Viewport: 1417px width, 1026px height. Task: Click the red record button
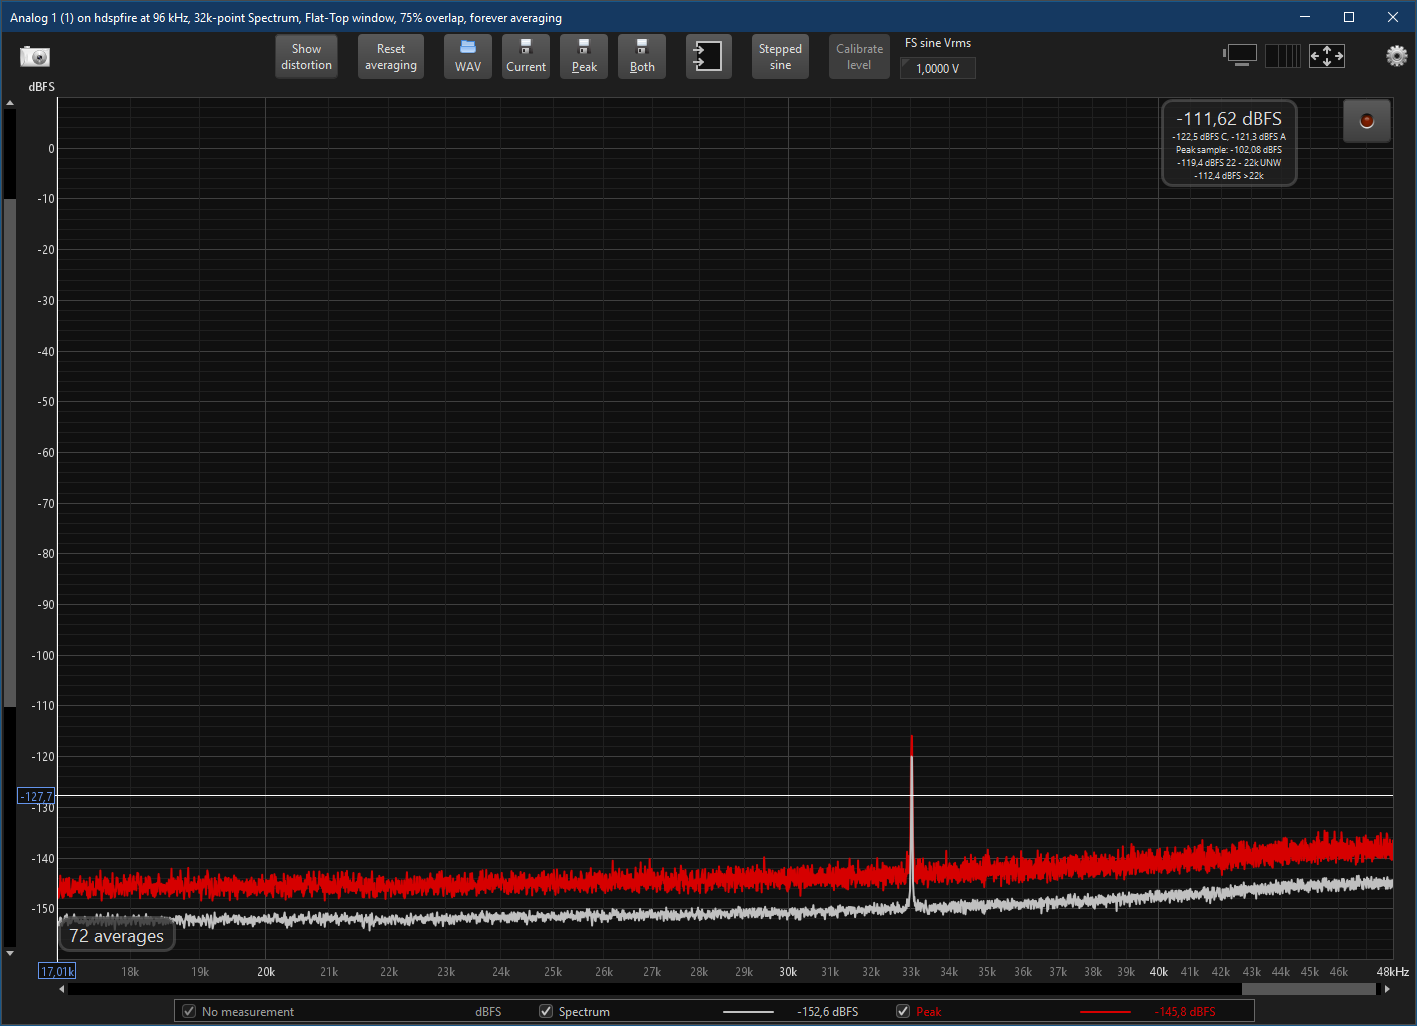[1367, 121]
